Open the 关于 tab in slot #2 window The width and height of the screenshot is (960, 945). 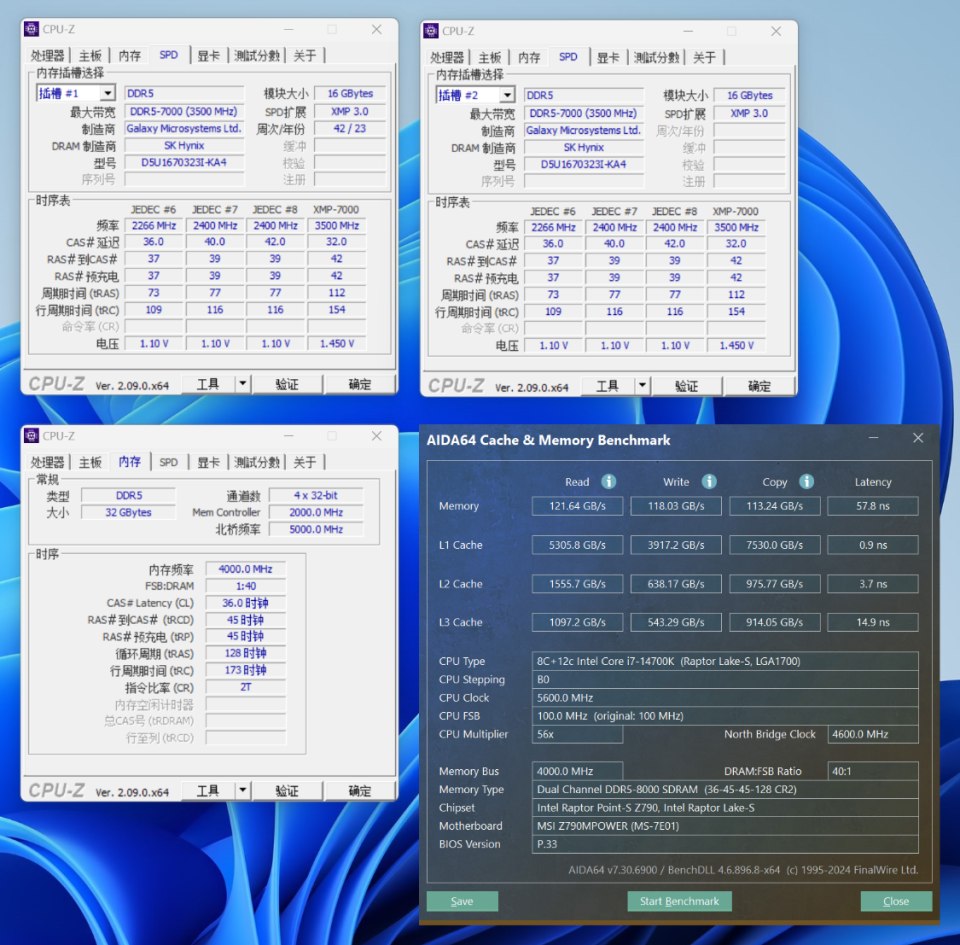705,58
